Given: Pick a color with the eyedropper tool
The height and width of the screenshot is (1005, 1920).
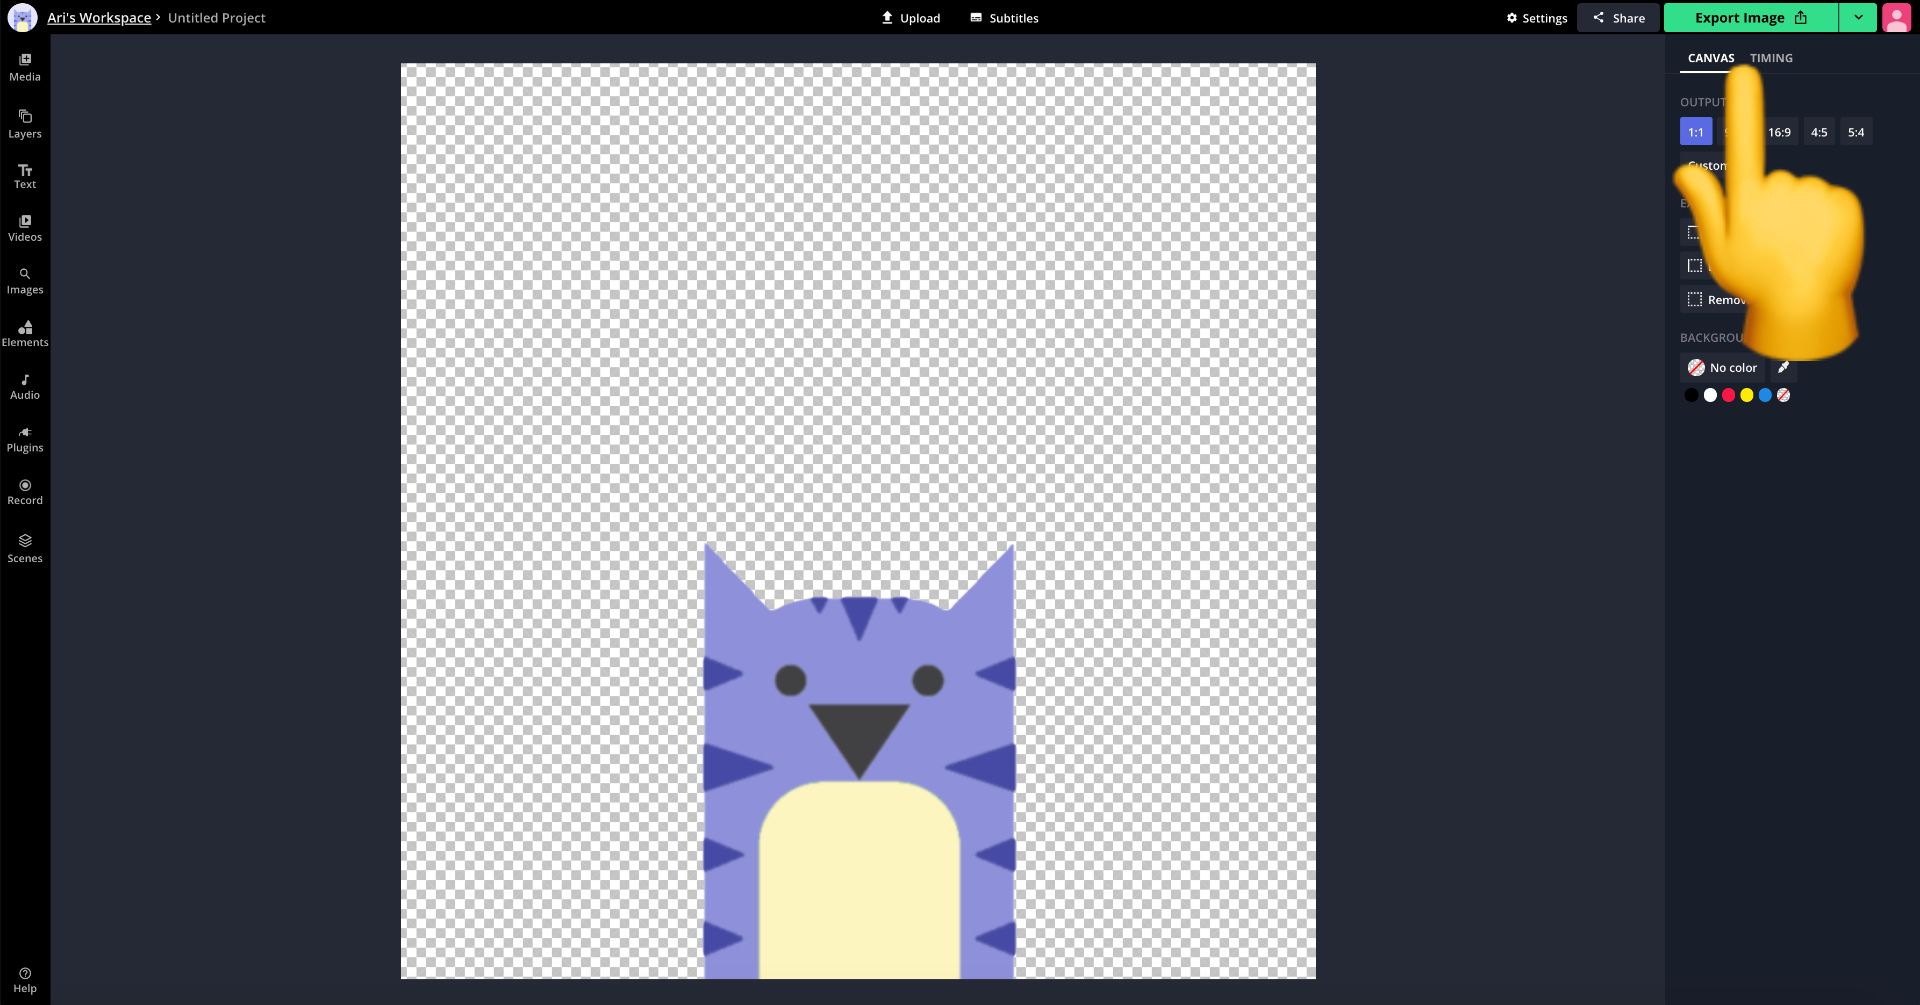Looking at the screenshot, I should (1783, 368).
